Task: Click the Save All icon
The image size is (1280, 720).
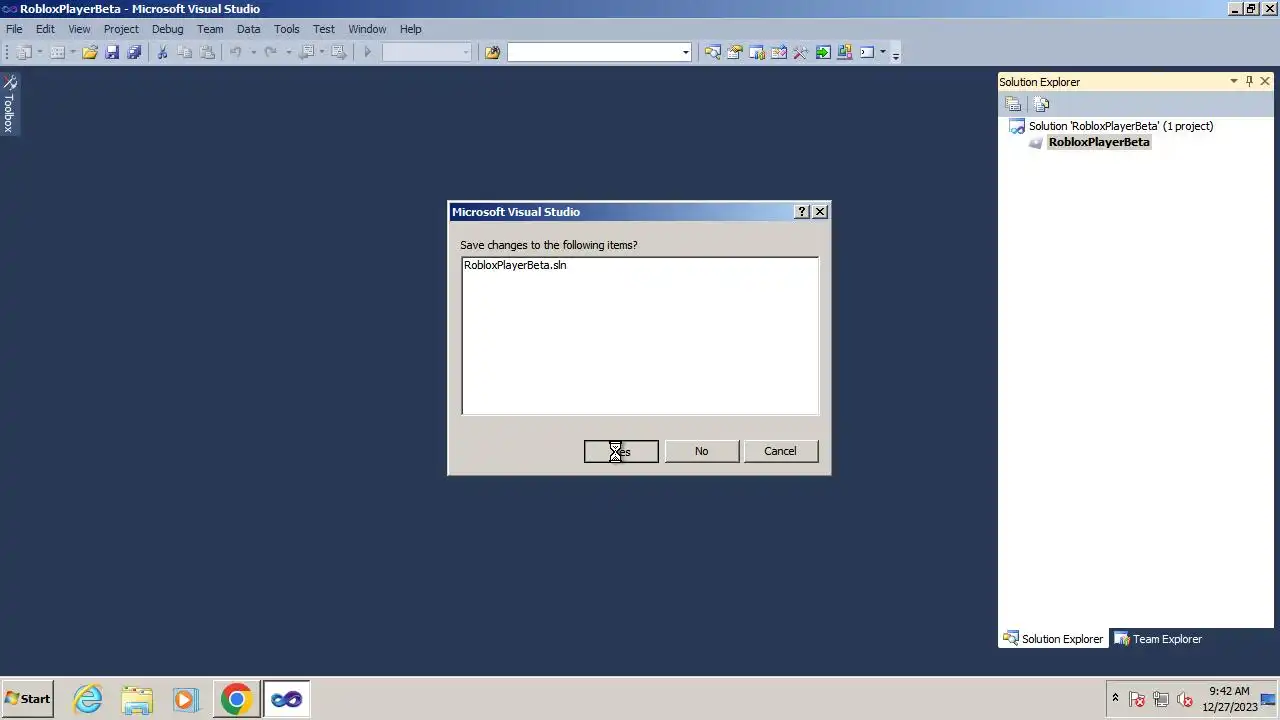Action: pyautogui.click(x=134, y=52)
